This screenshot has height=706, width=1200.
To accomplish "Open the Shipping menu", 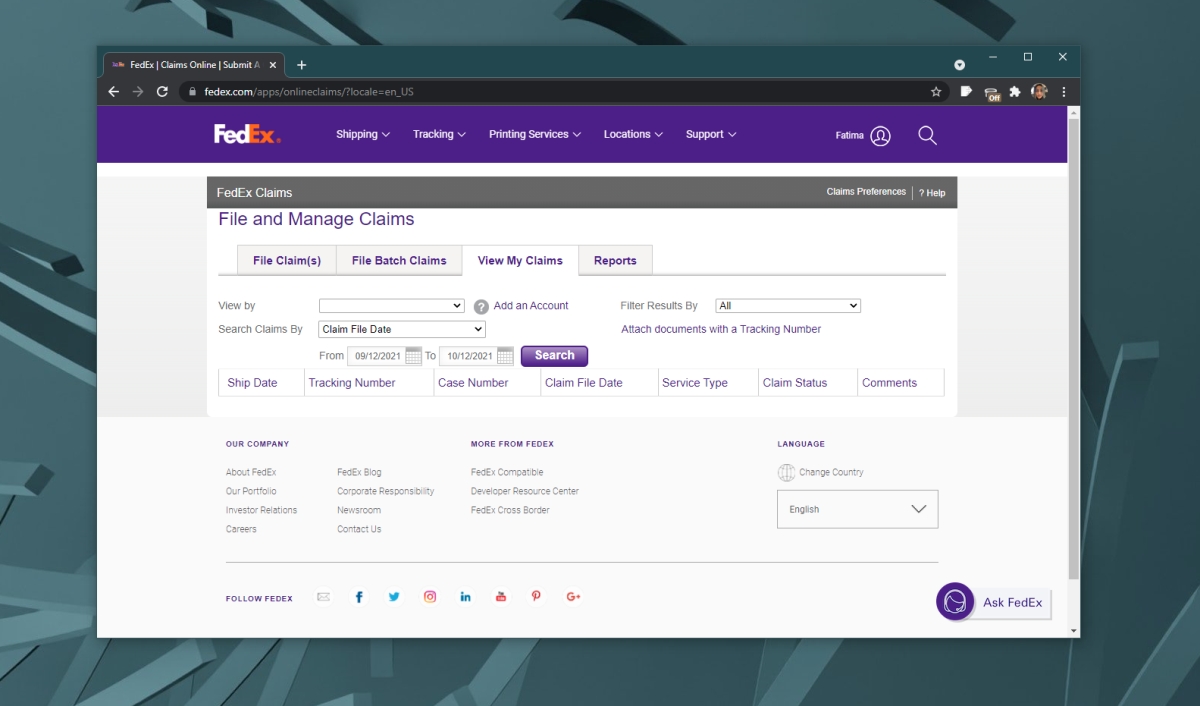I will 363,134.
